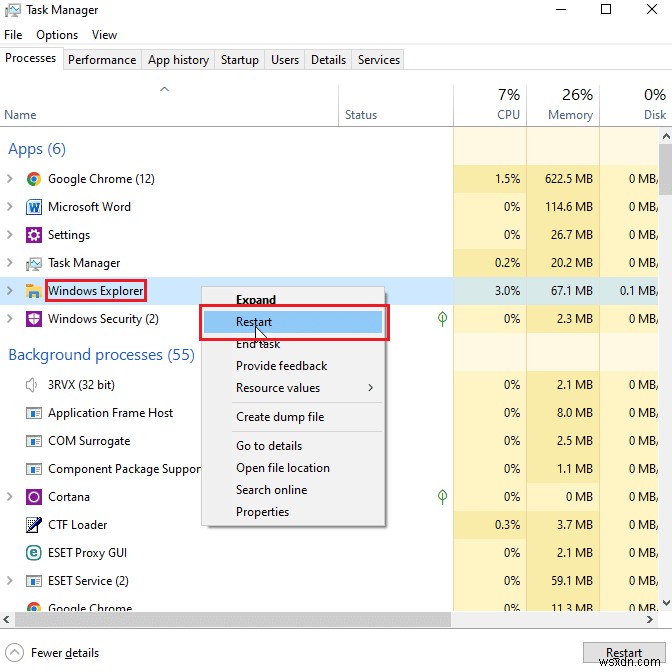Switch to the Users tab
The image size is (672, 672).
pyautogui.click(x=285, y=60)
